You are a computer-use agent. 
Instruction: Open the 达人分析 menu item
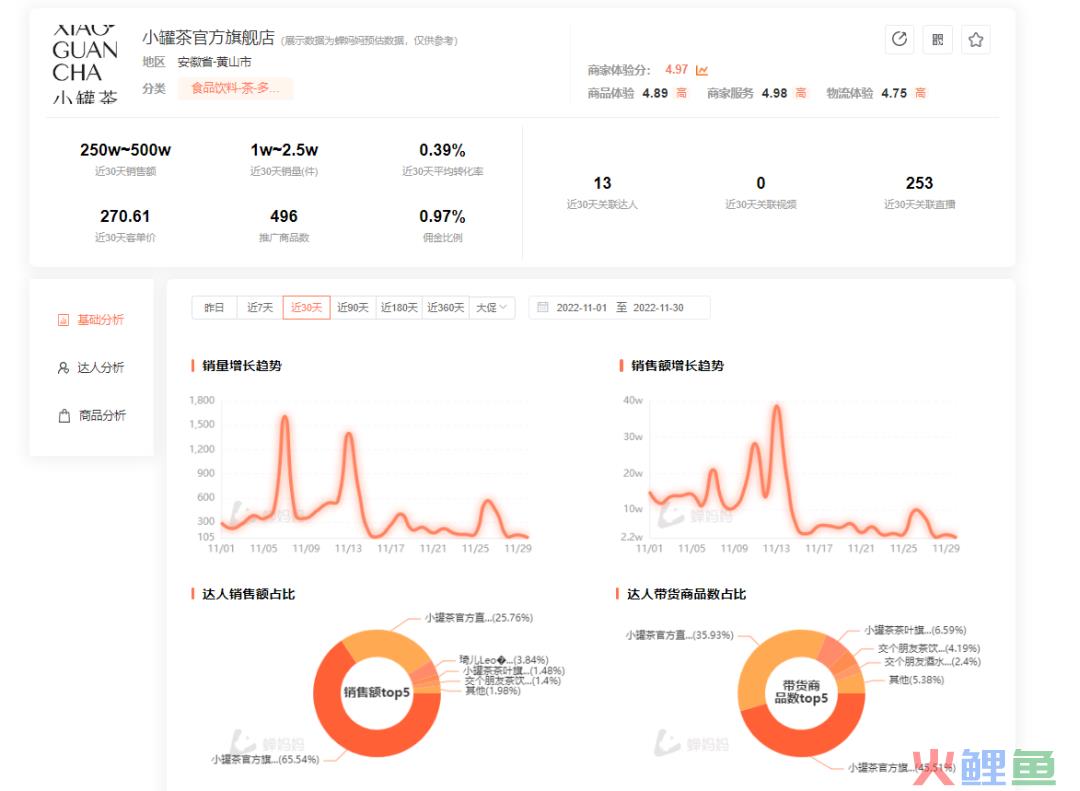tap(92, 368)
